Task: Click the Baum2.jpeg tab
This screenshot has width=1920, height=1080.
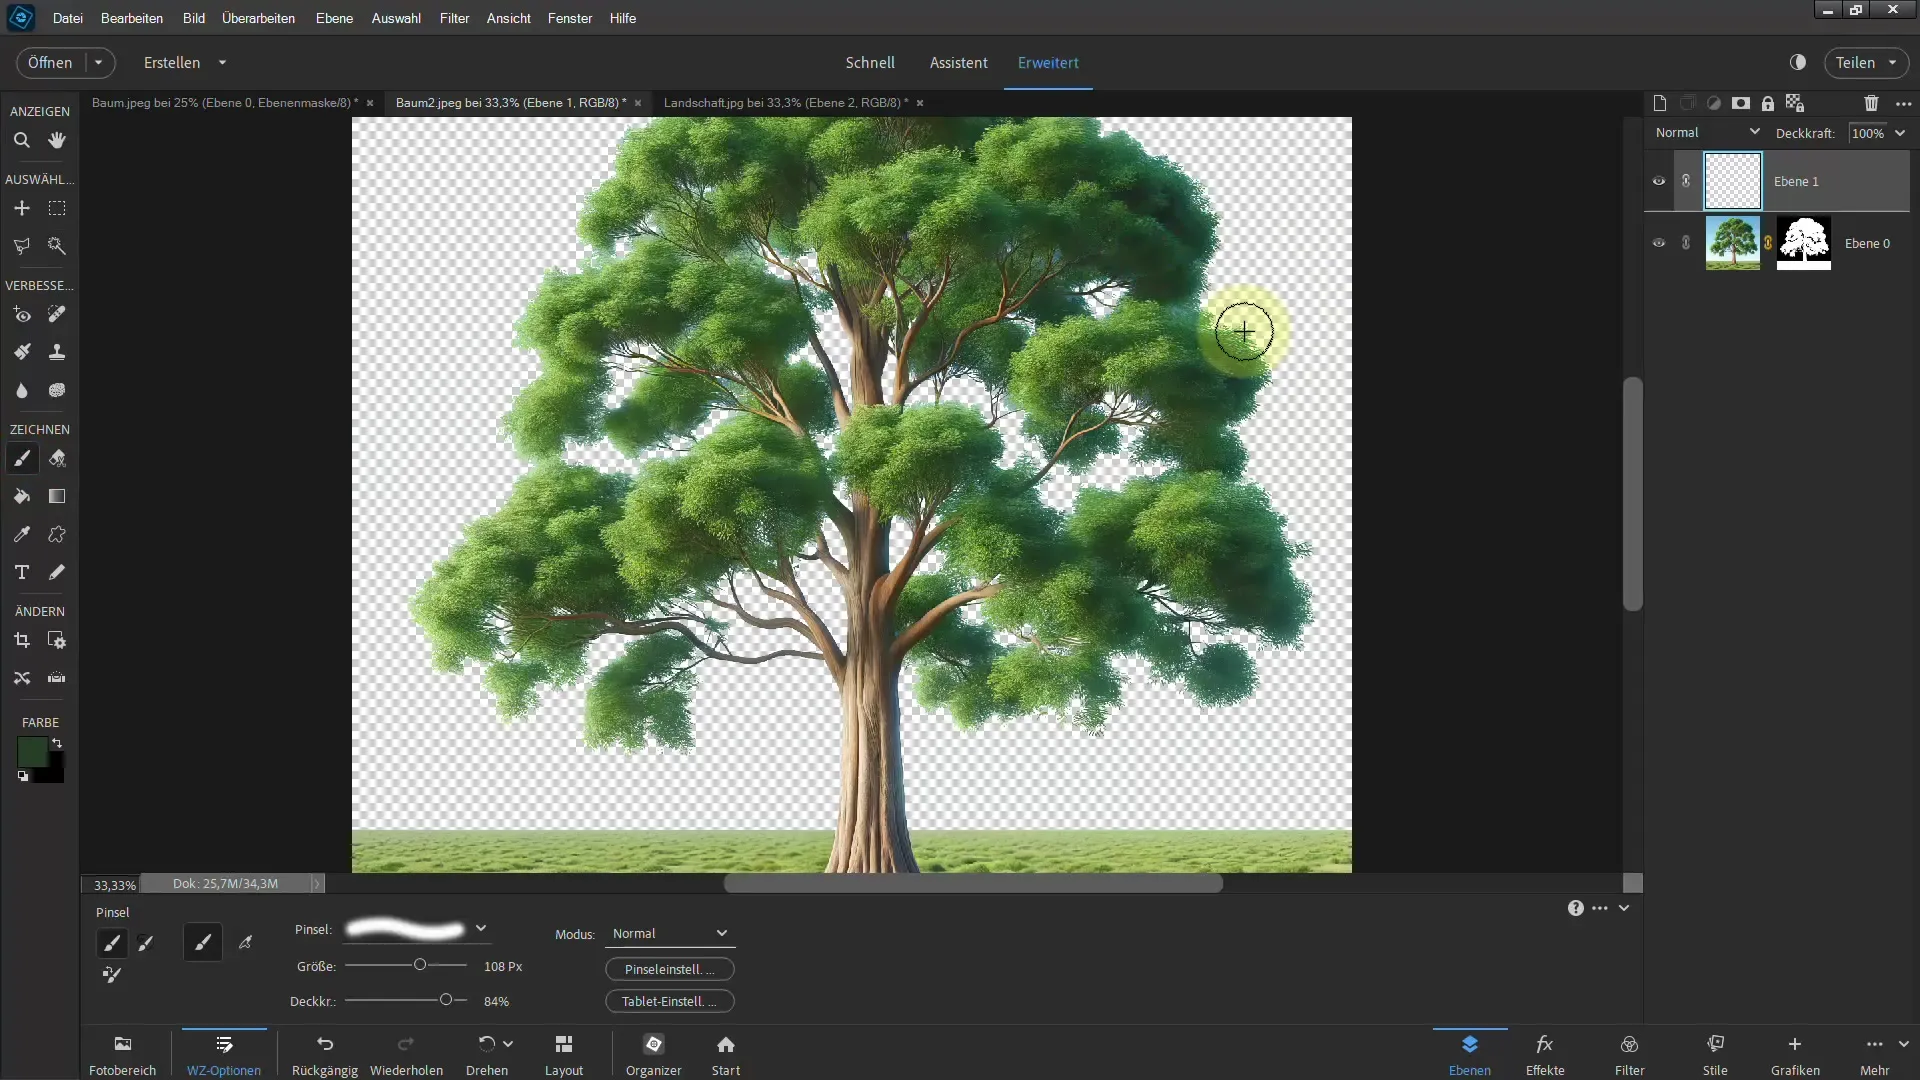Action: pyautogui.click(x=510, y=102)
